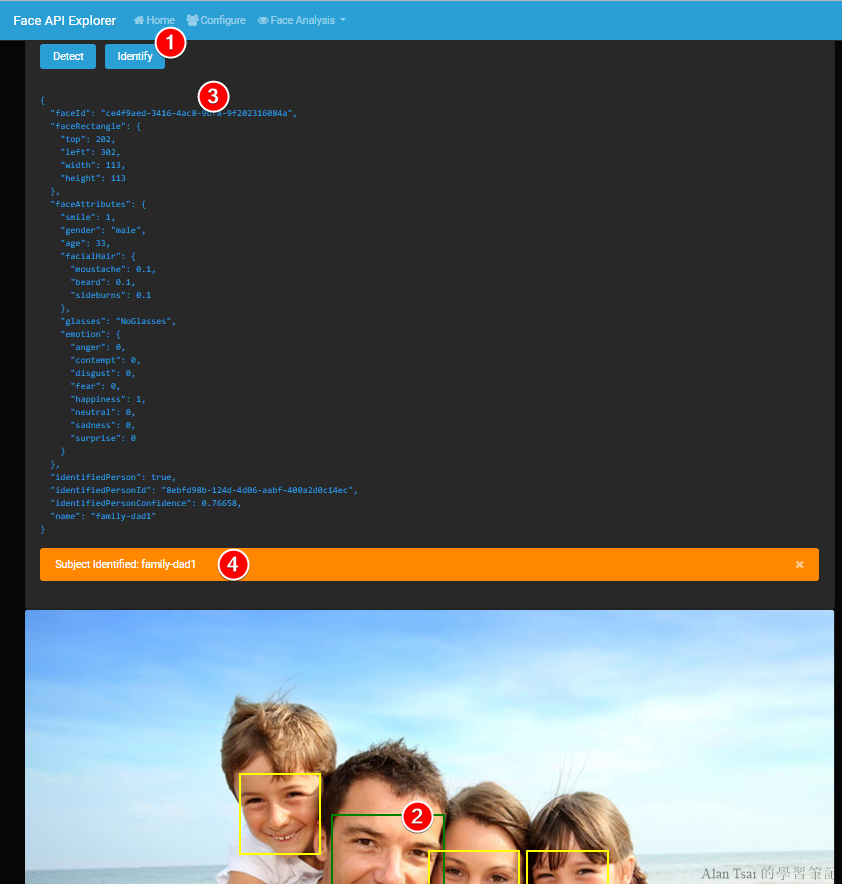
Task: Expand the Face Analysis dropdown menu
Action: click(302, 20)
